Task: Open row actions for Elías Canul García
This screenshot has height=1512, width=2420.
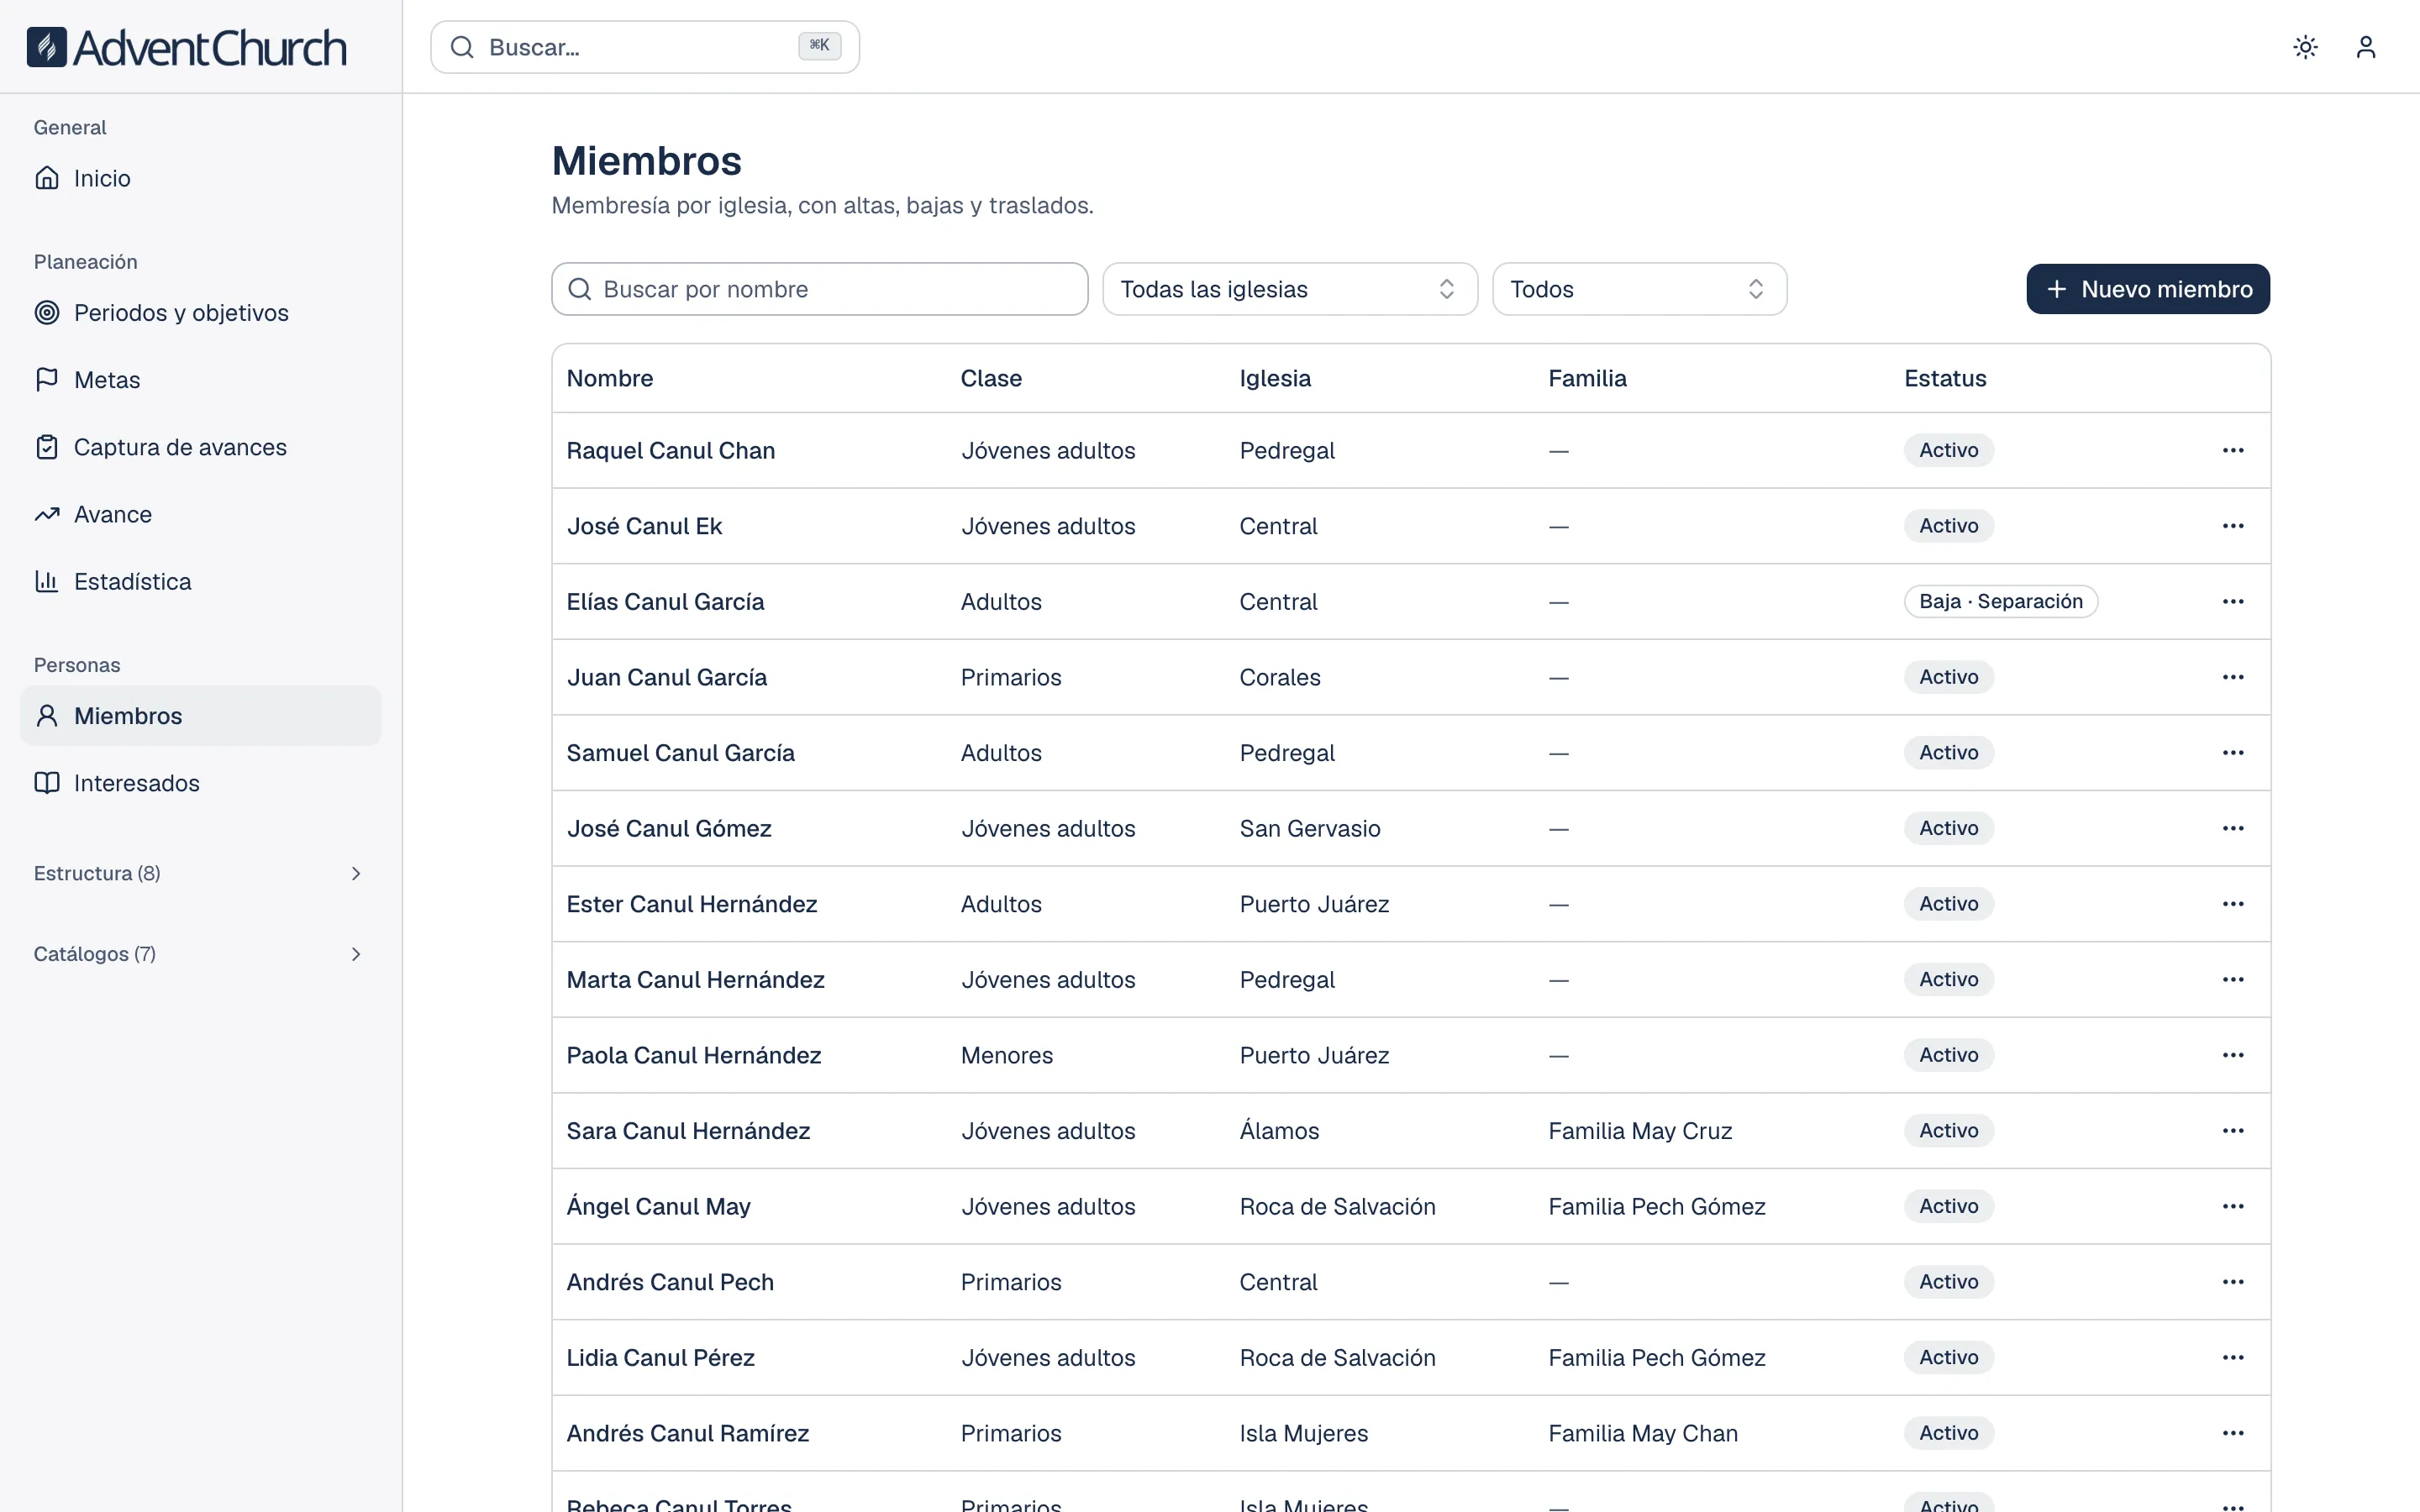Action: click(2233, 601)
